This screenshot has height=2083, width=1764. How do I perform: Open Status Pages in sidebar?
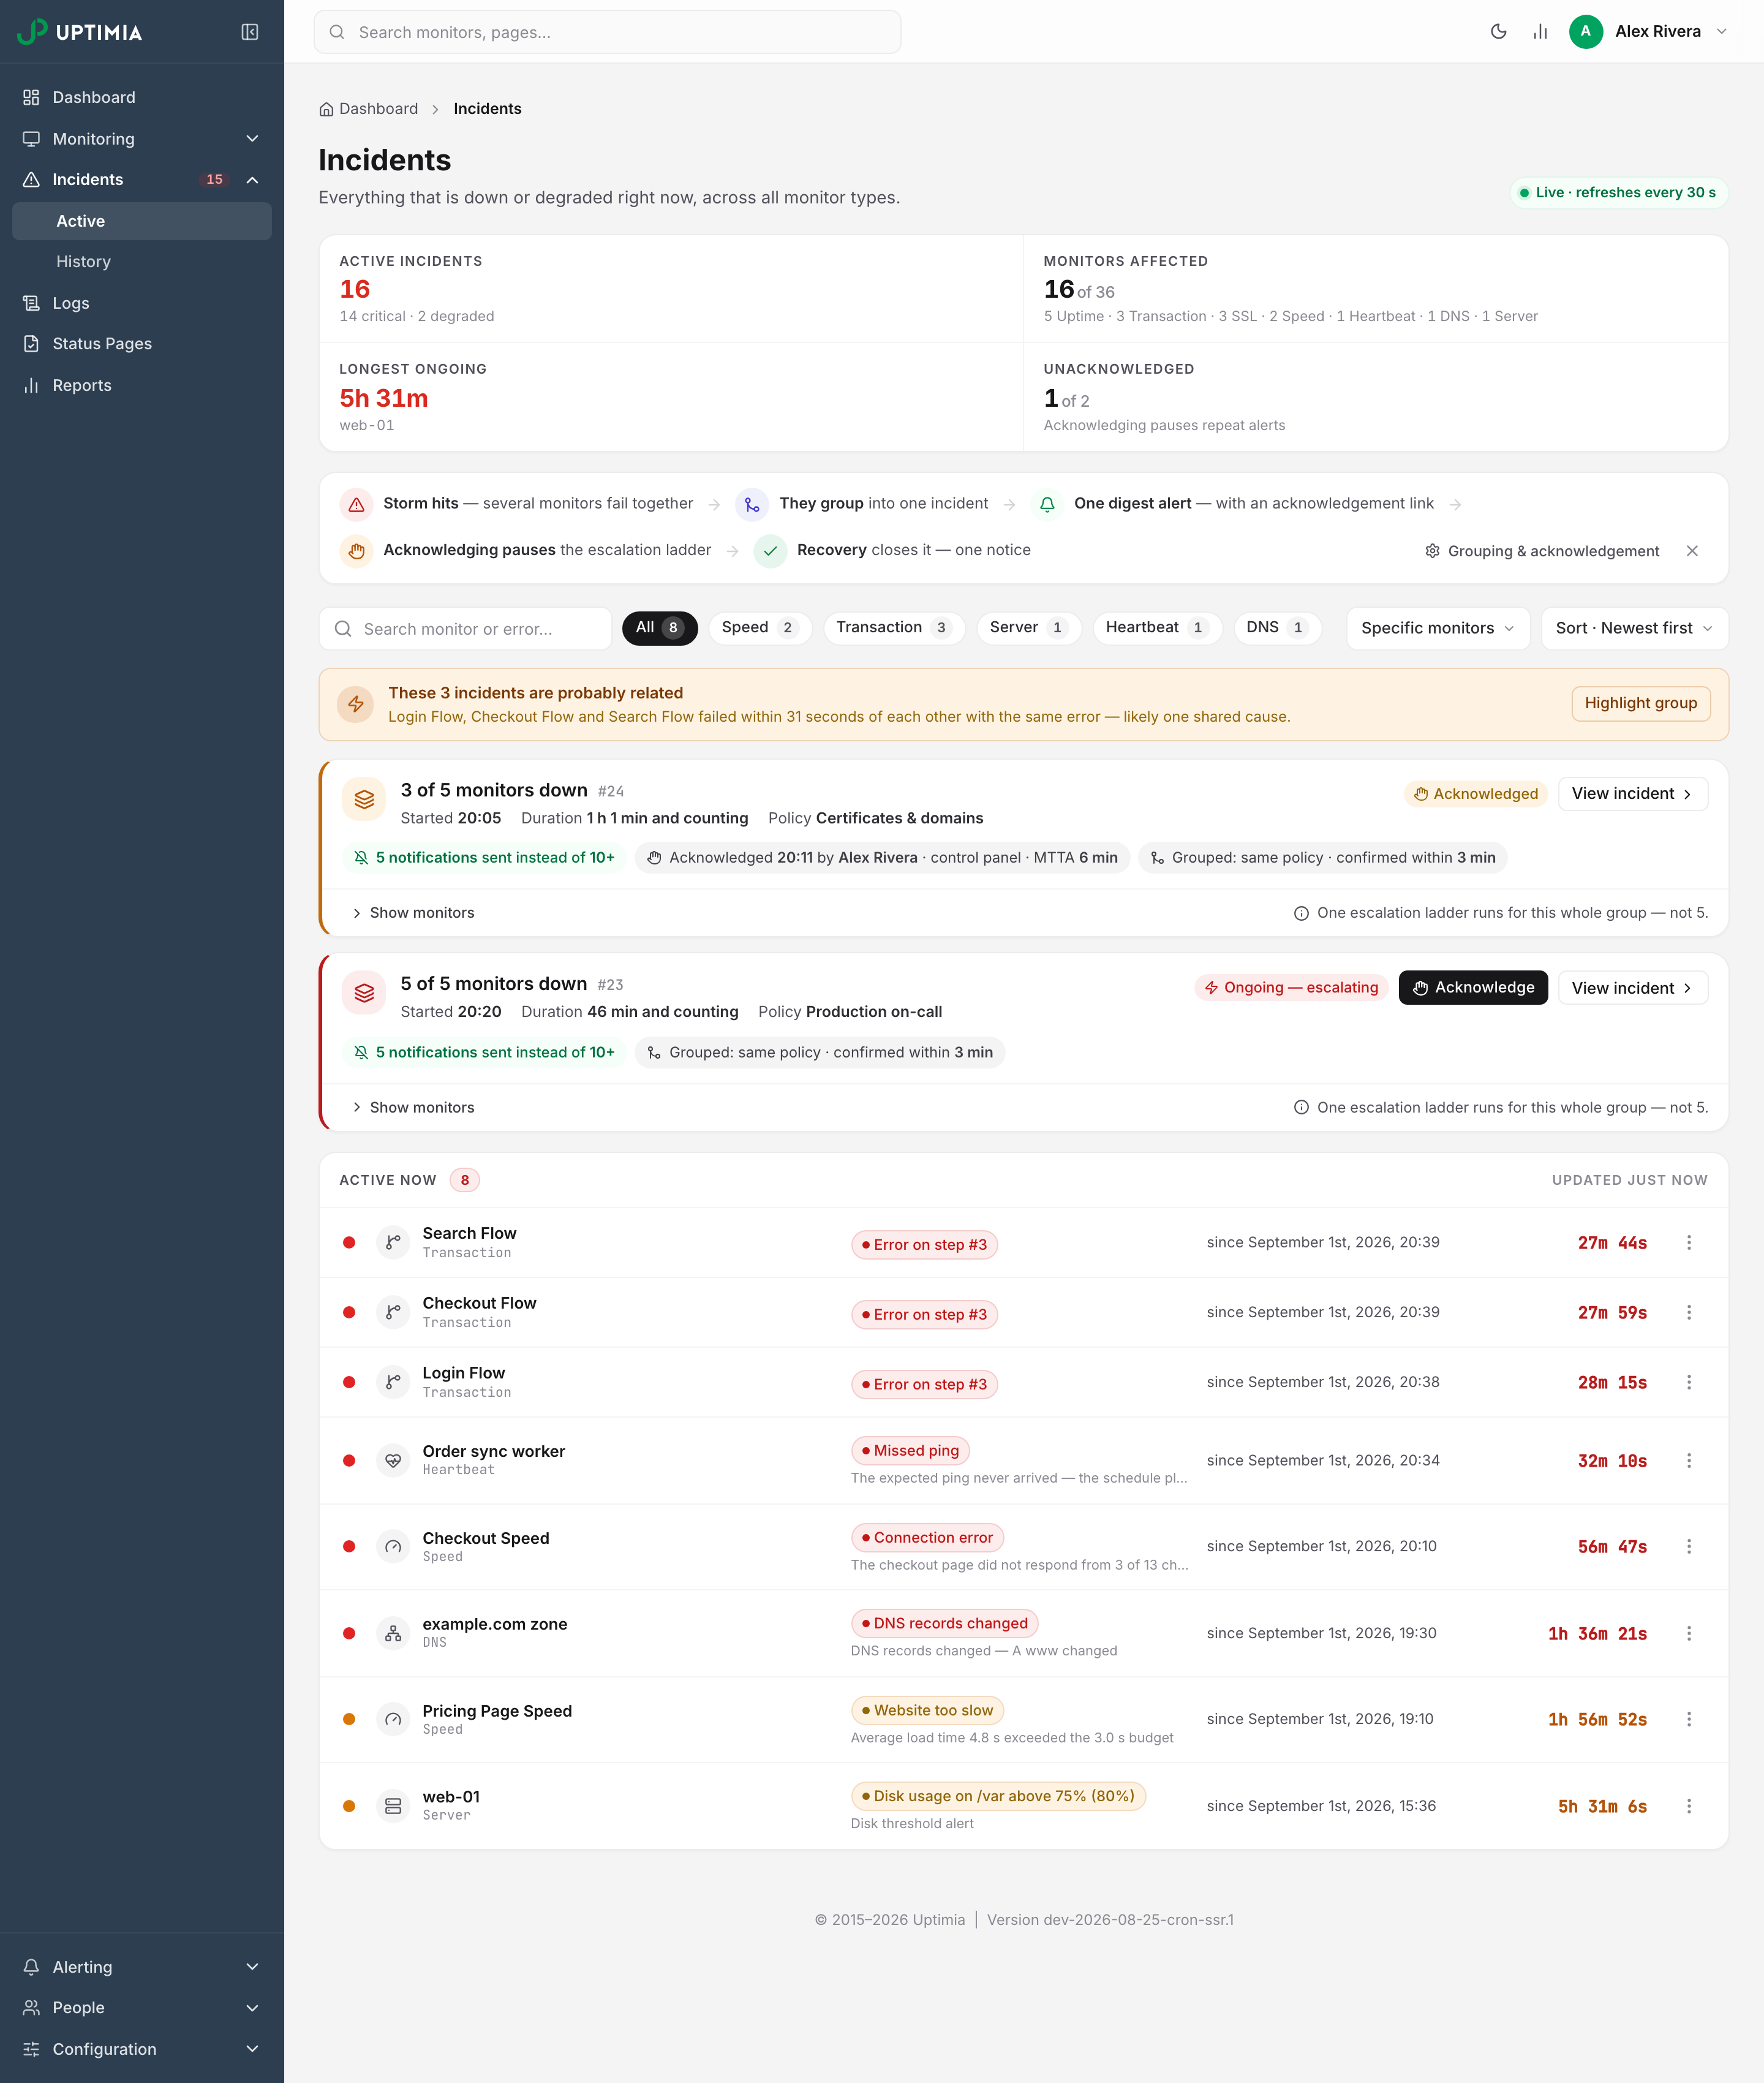point(142,343)
